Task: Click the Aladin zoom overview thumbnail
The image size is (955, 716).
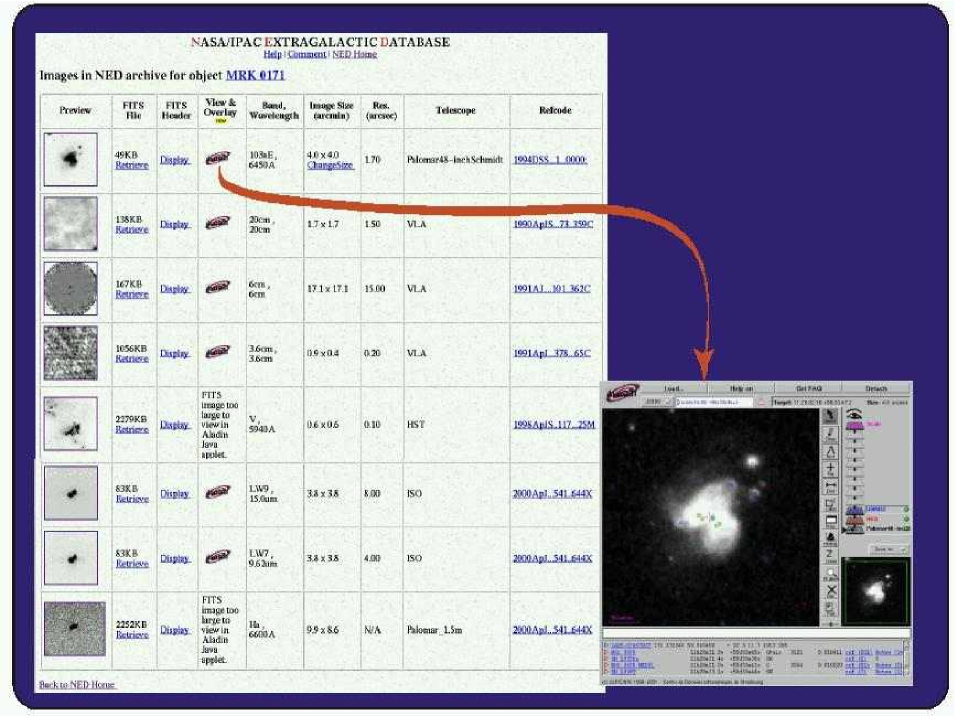Action: (x=876, y=591)
